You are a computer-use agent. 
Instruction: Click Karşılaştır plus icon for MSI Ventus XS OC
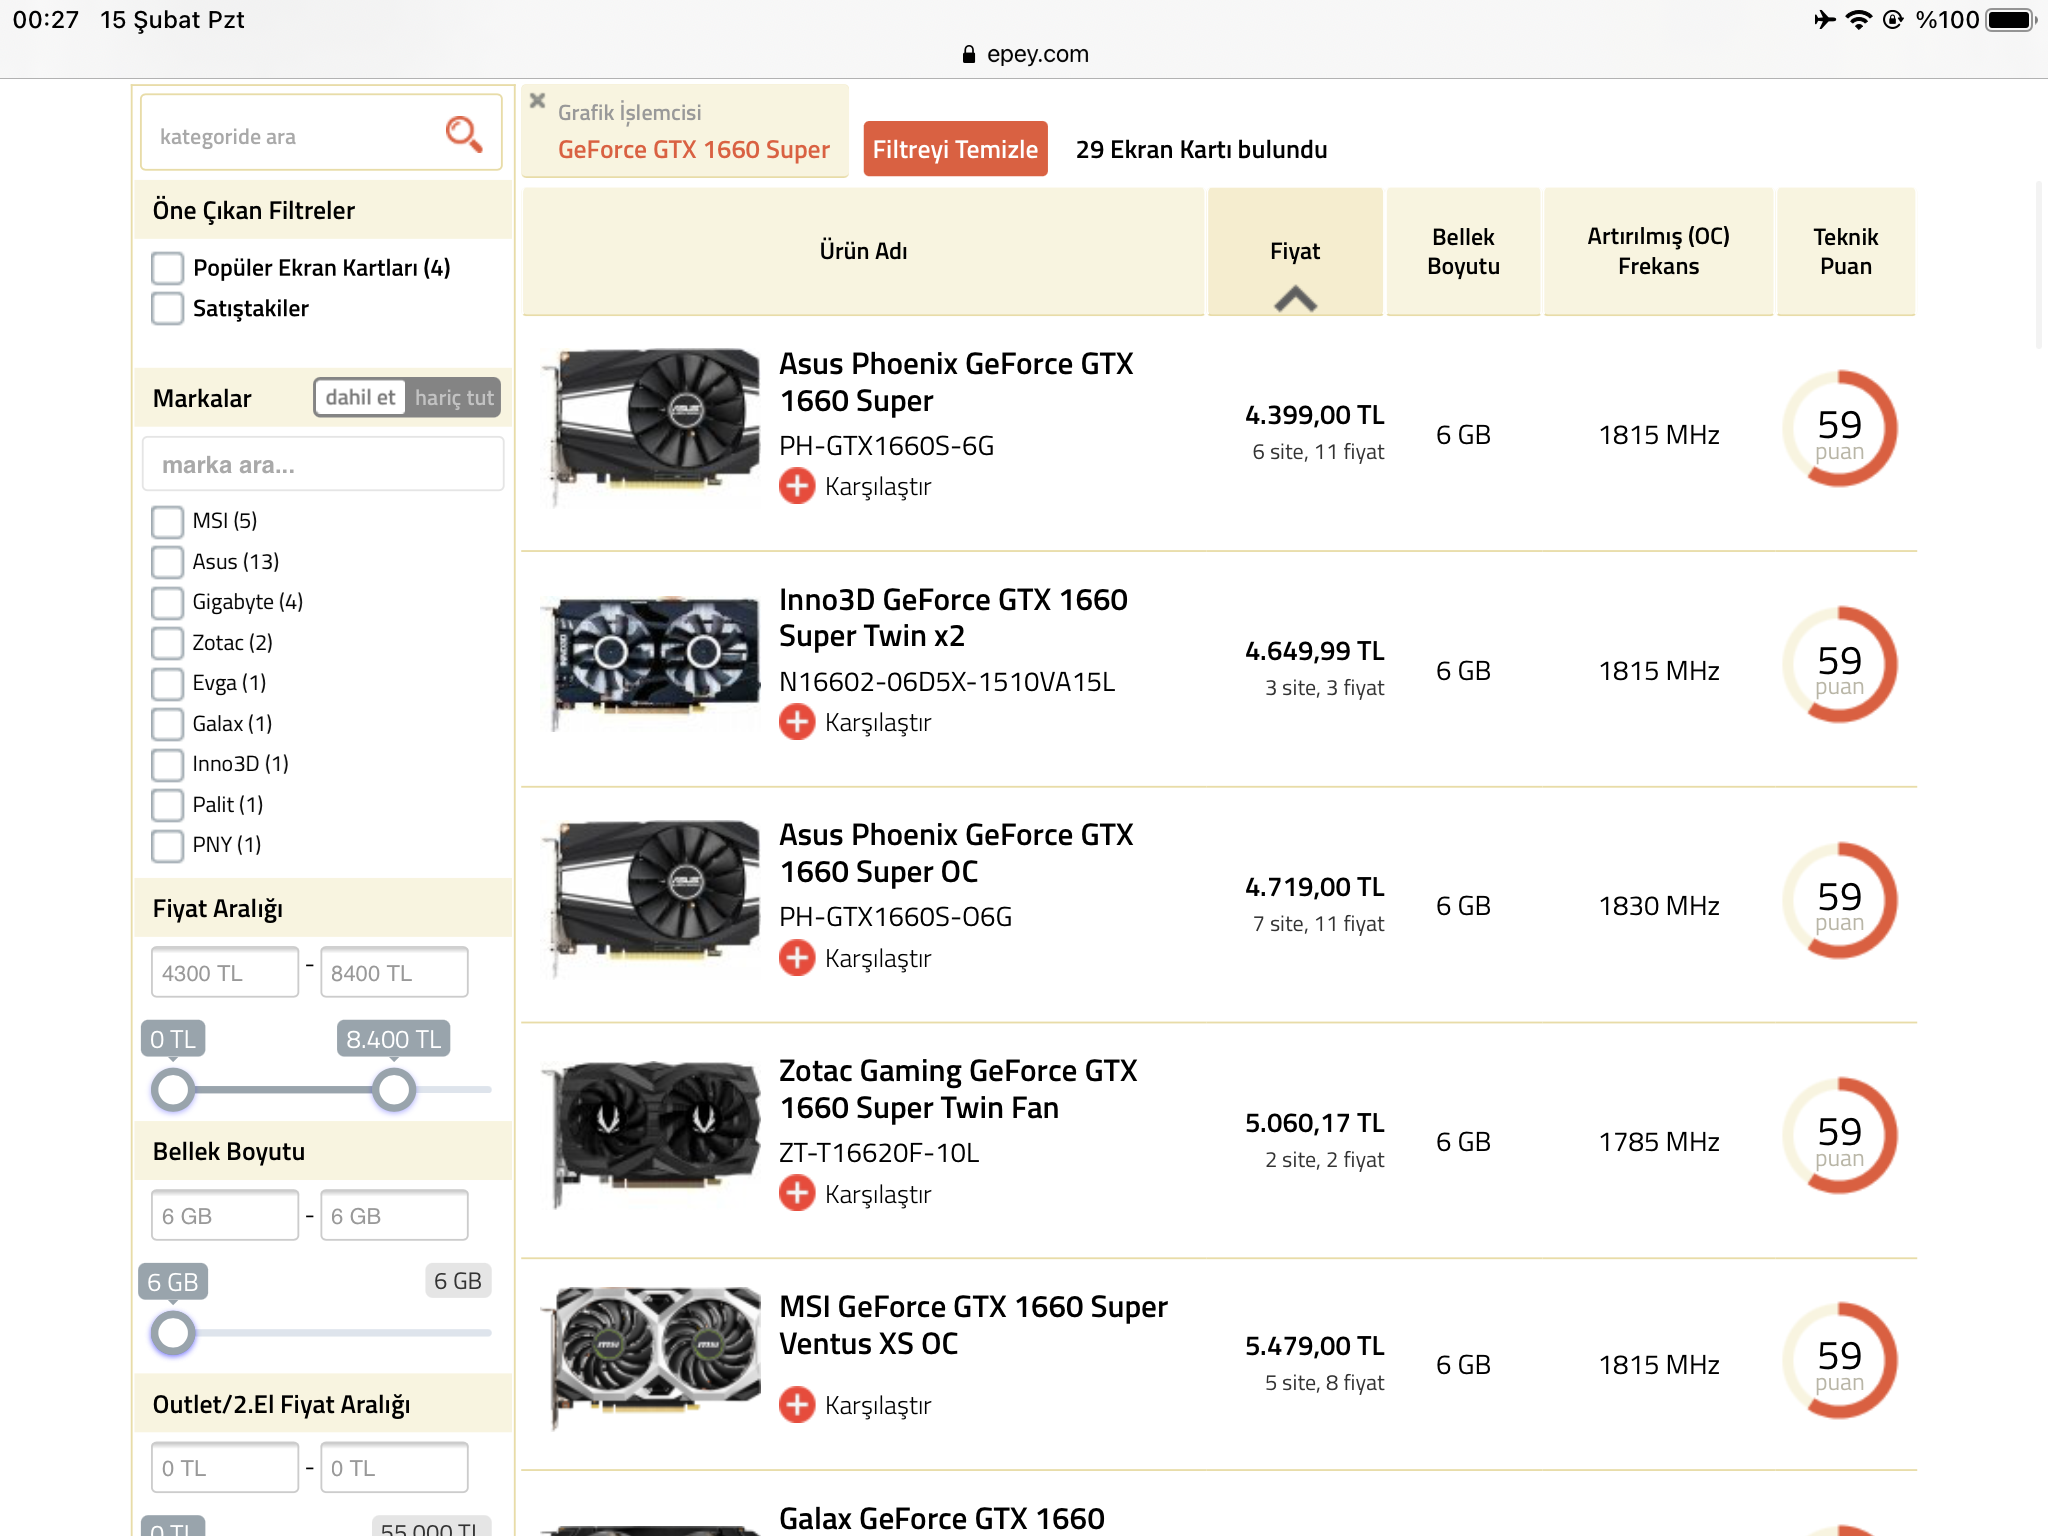(797, 1405)
